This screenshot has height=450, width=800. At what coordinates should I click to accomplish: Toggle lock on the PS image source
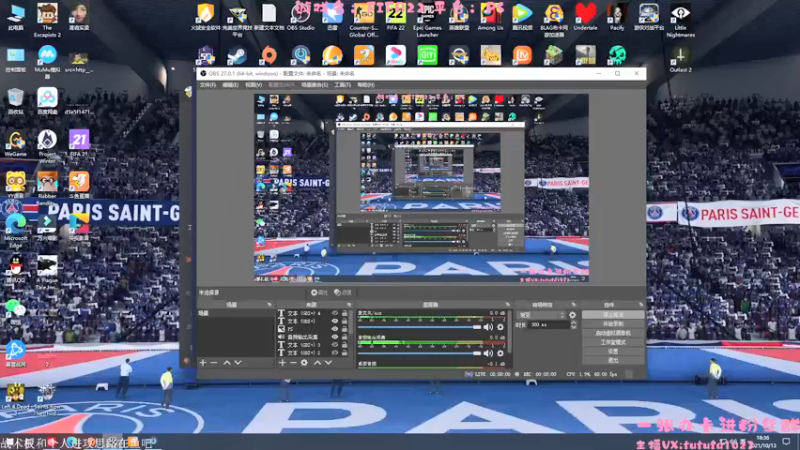(x=345, y=329)
